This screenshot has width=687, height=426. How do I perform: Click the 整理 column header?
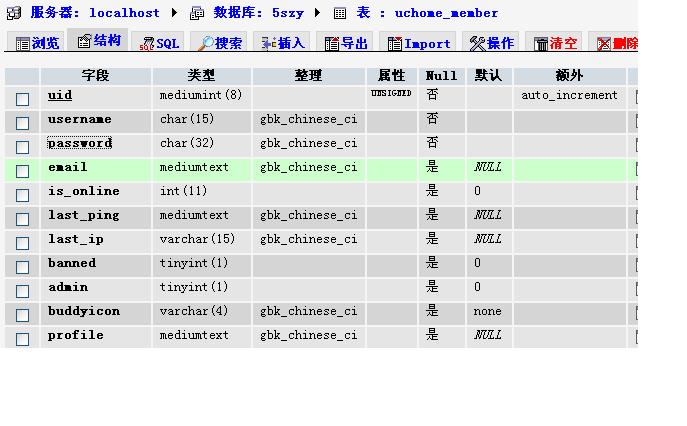[x=308, y=76]
